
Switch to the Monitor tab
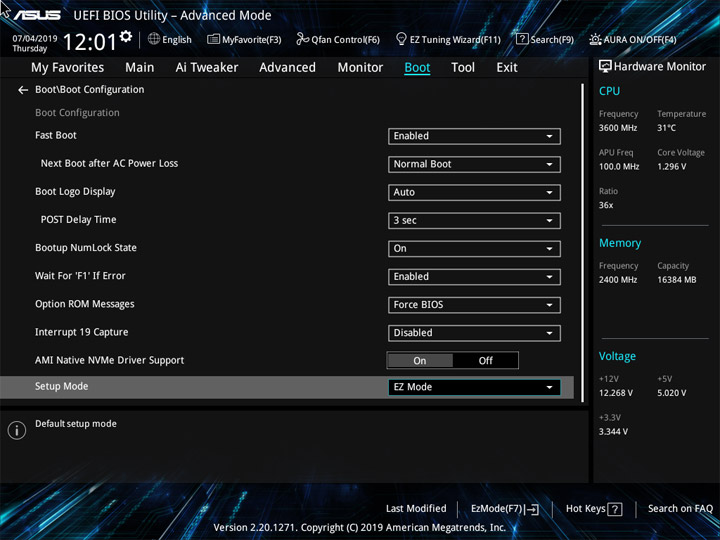click(360, 68)
